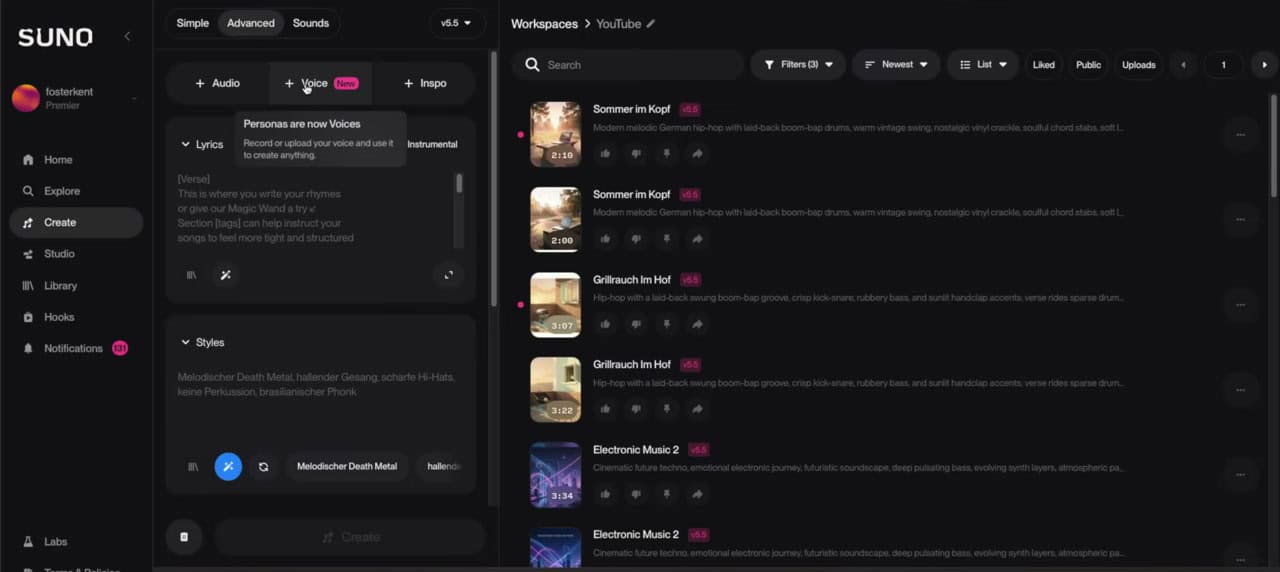Toggle the Public filter

[1088, 65]
